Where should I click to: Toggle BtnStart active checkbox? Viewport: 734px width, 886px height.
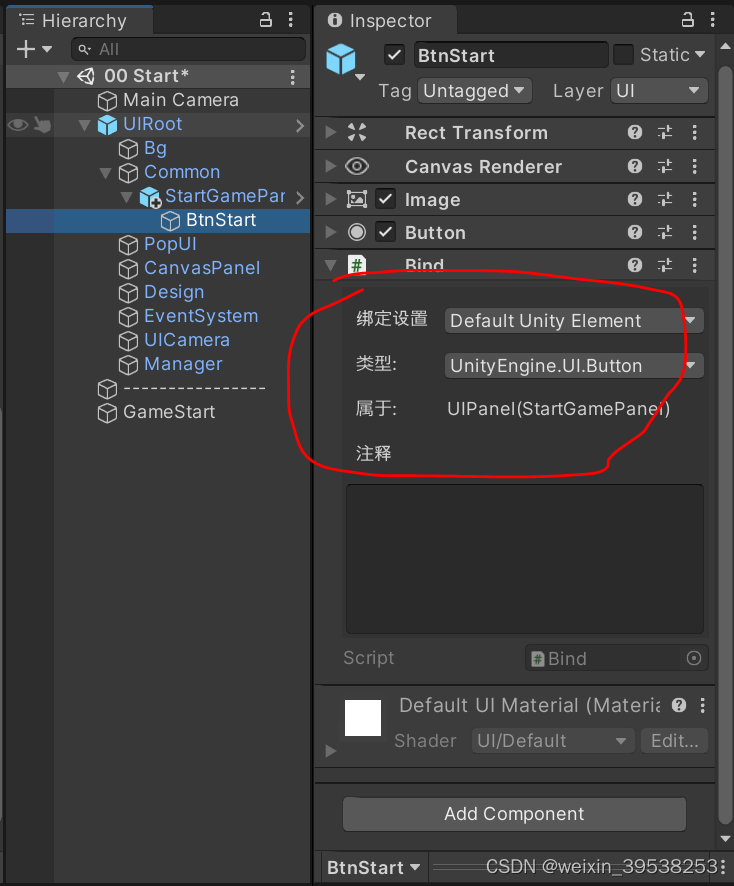[x=394, y=55]
